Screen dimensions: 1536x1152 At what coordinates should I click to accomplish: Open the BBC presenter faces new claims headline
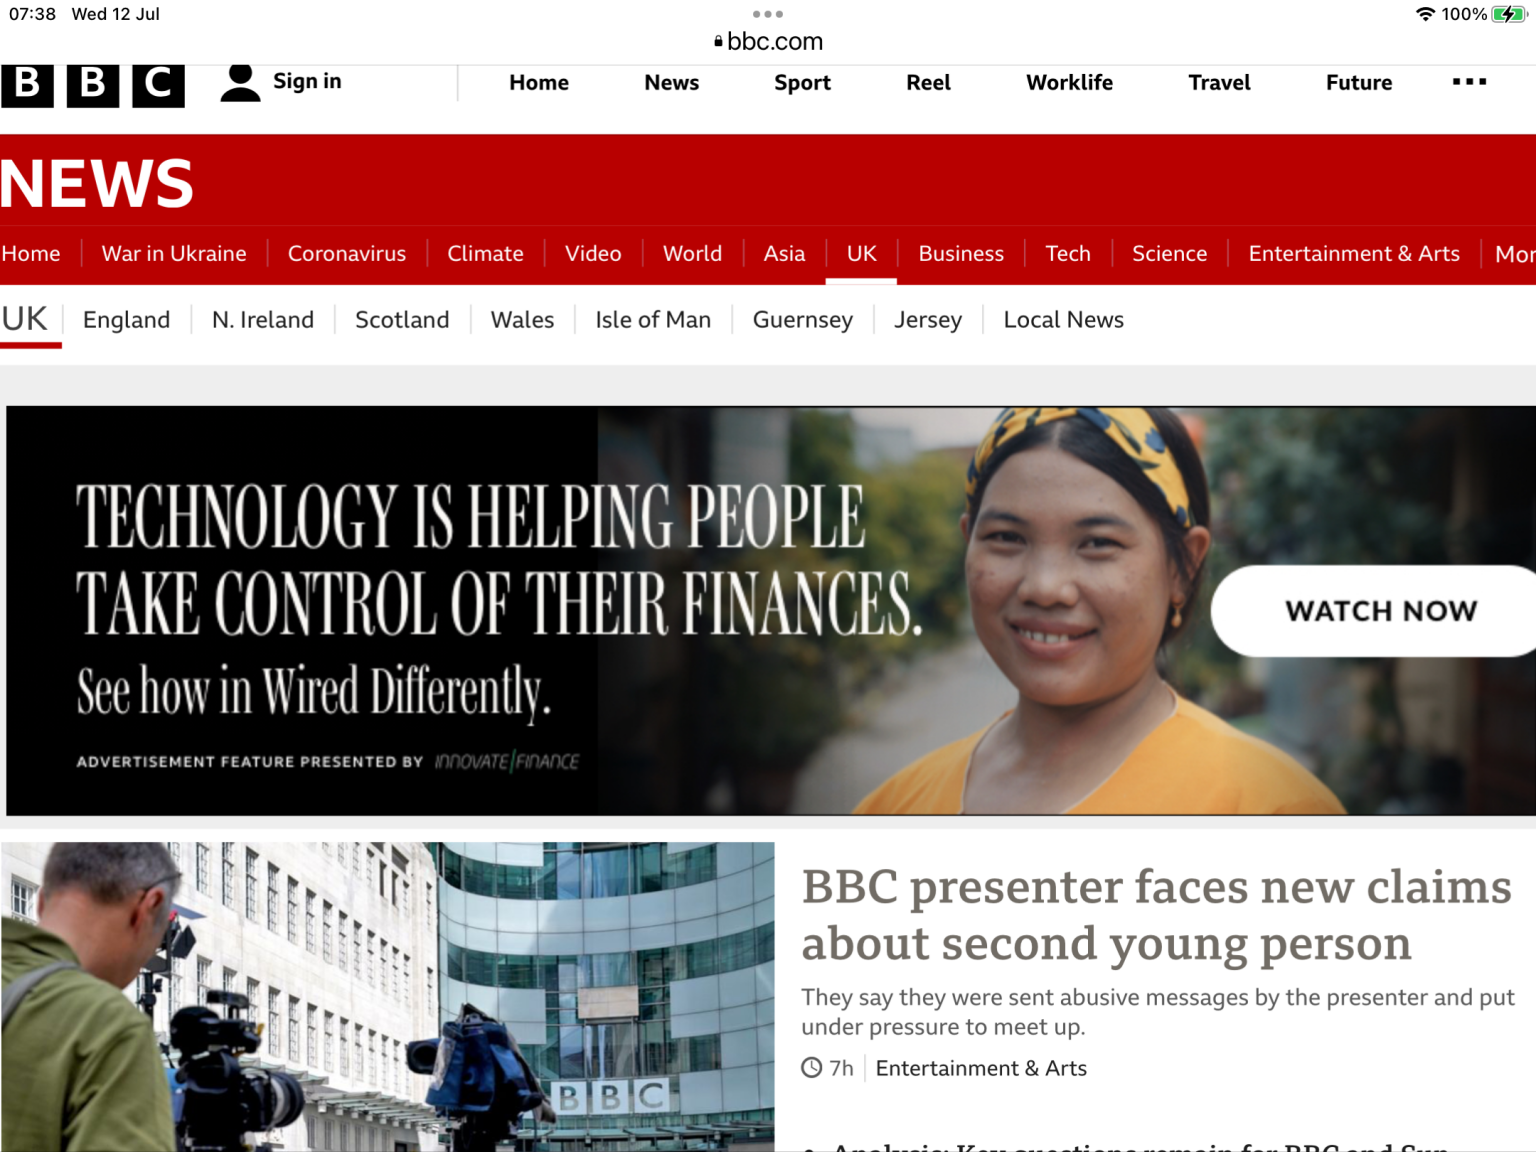coord(1155,915)
